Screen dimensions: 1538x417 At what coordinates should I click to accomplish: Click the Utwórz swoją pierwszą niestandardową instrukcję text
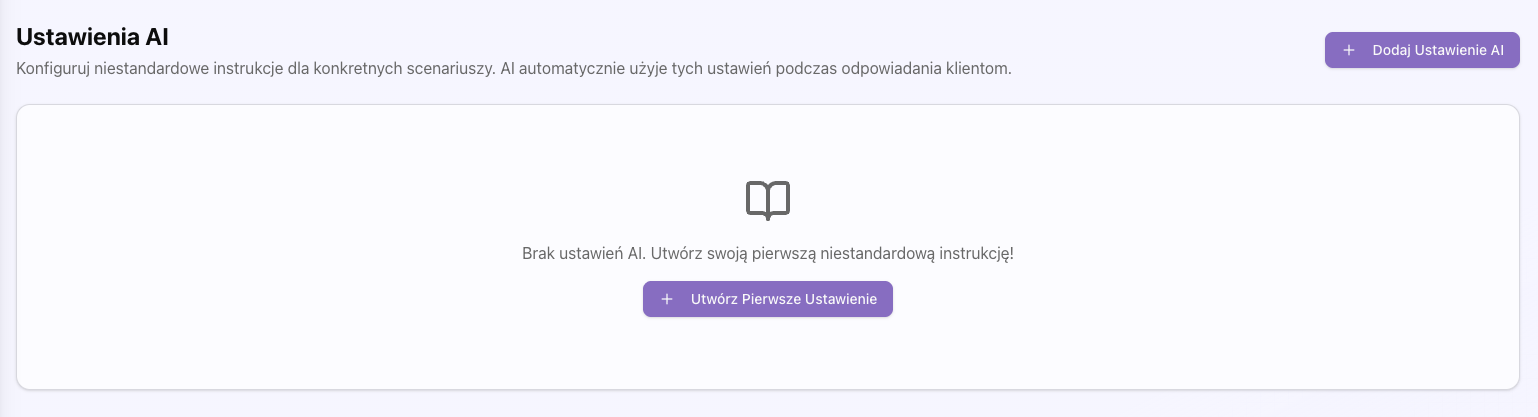coord(832,254)
